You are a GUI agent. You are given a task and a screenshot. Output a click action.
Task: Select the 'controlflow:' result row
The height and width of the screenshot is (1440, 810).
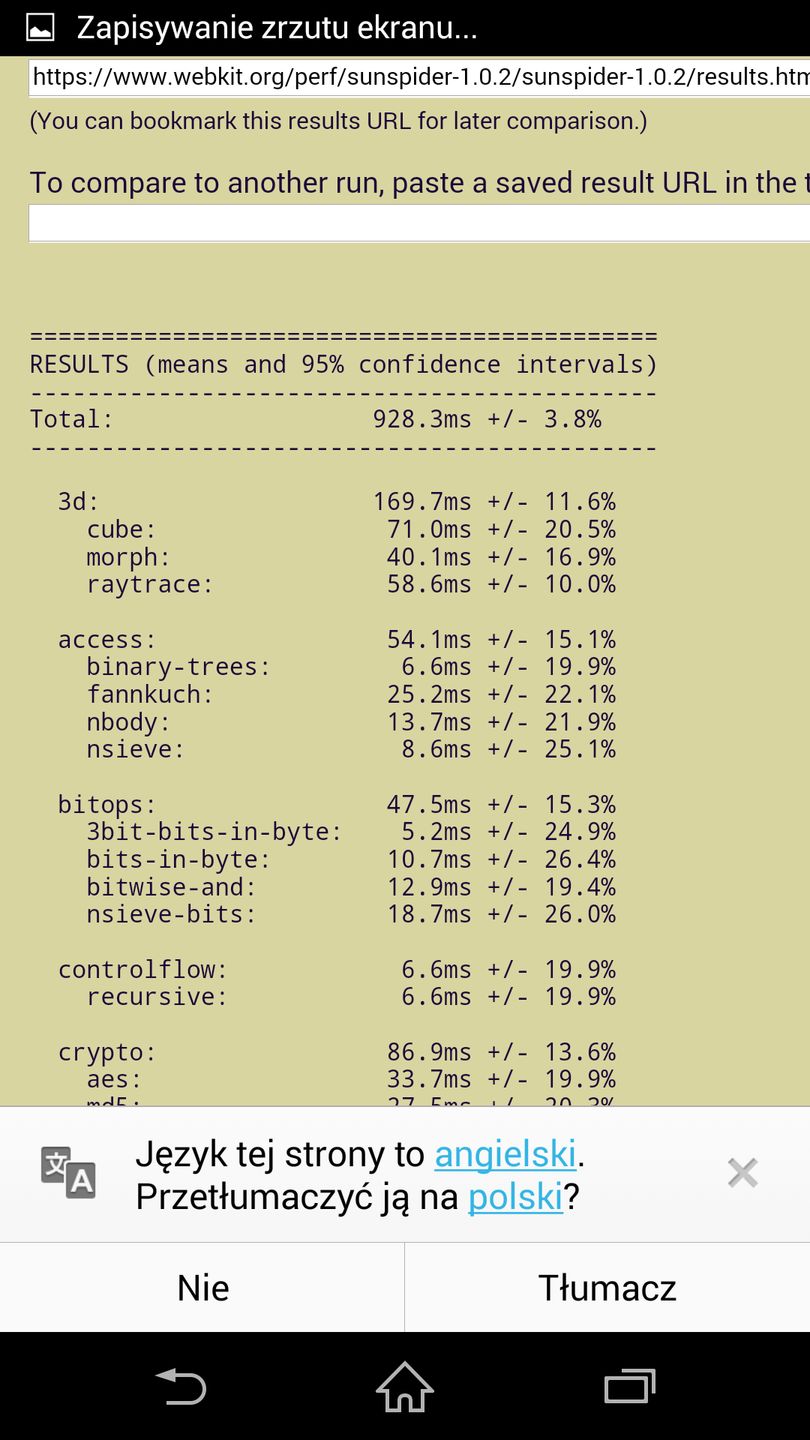(336, 969)
